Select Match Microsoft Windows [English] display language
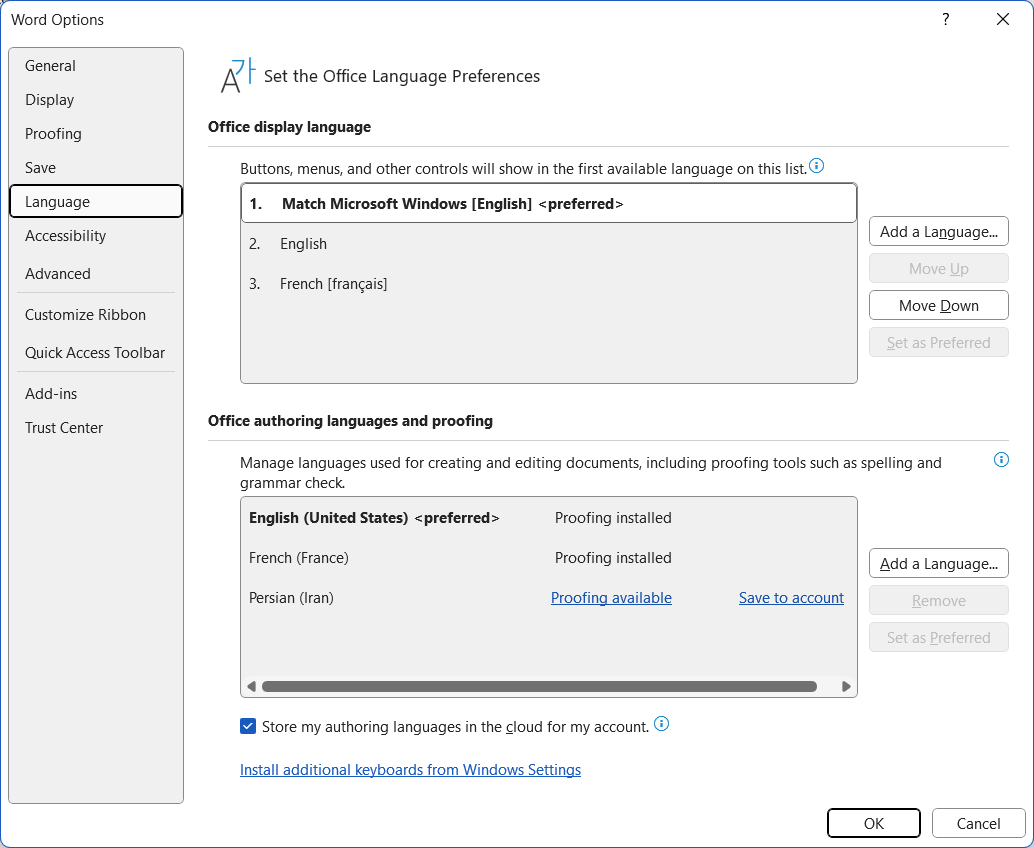This screenshot has width=1034, height=848. click(x=549, y=204)
